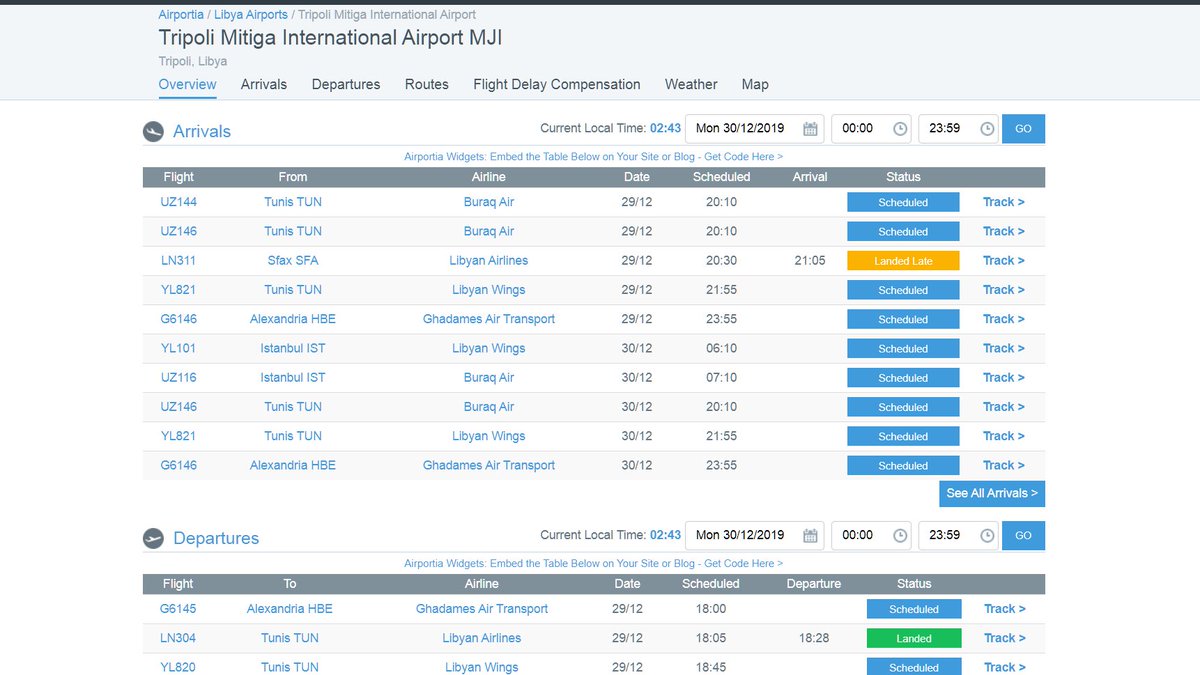The image size is (1200, 675).
Task: Open Istanbul IST link for YL101
Action: pos(293,349)
